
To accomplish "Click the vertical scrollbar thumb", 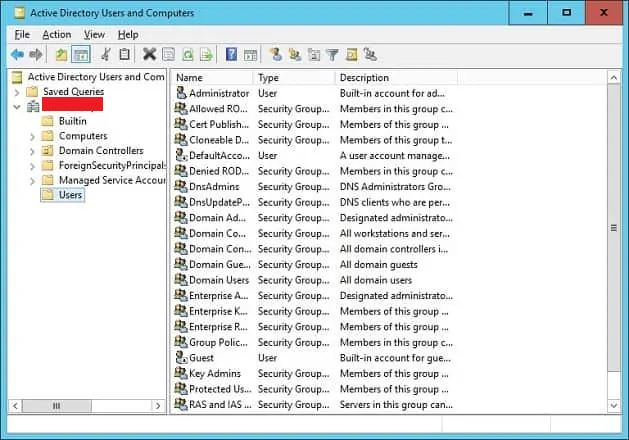I will 613,228.
